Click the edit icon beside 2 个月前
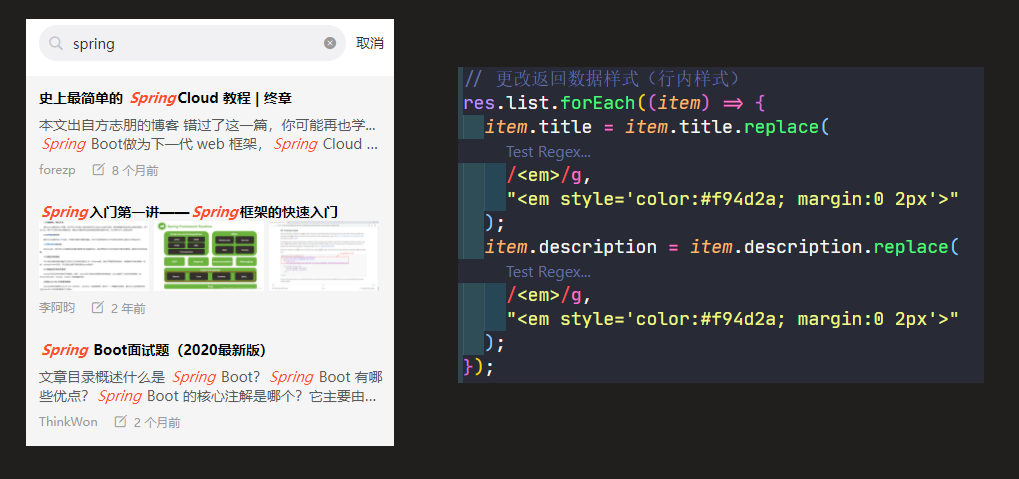Image resolution: width=1019 pixels, height=479 pixels. tap(120, 421)
